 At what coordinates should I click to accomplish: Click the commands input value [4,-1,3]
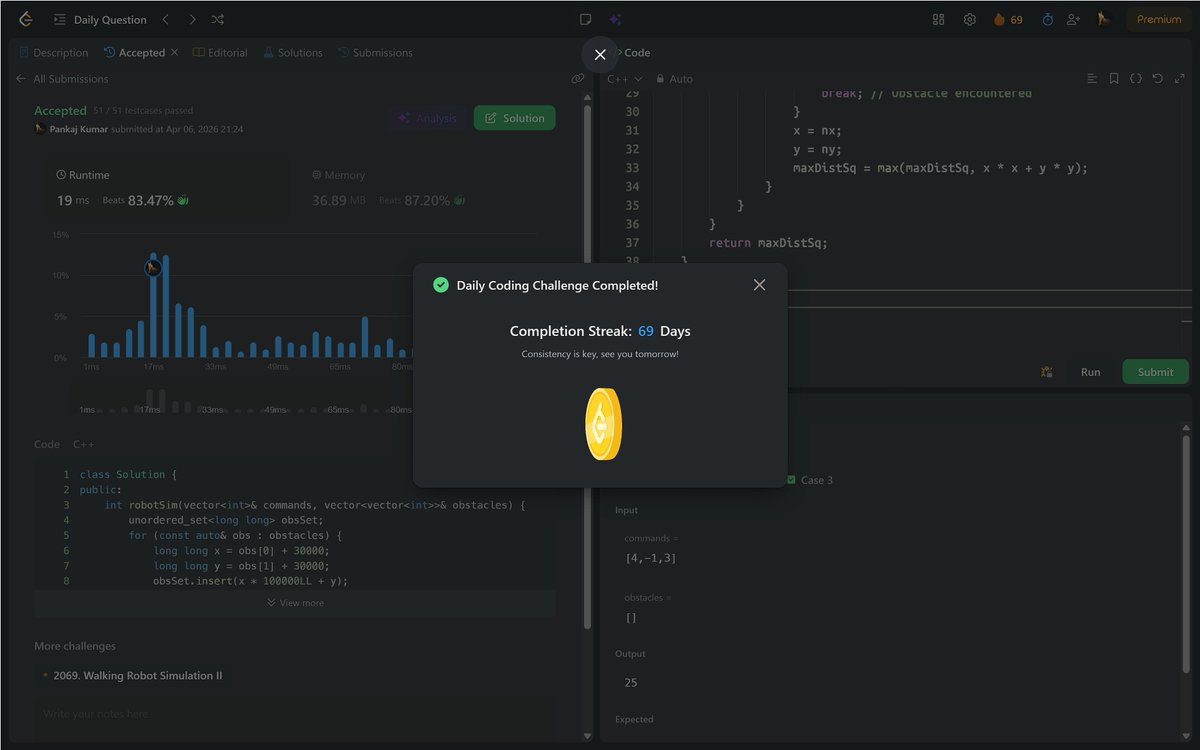click(x=650, y=558)
